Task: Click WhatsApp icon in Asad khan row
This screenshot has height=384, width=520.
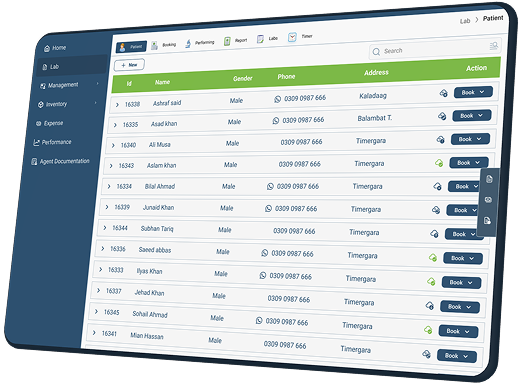Action: (276, 121)
